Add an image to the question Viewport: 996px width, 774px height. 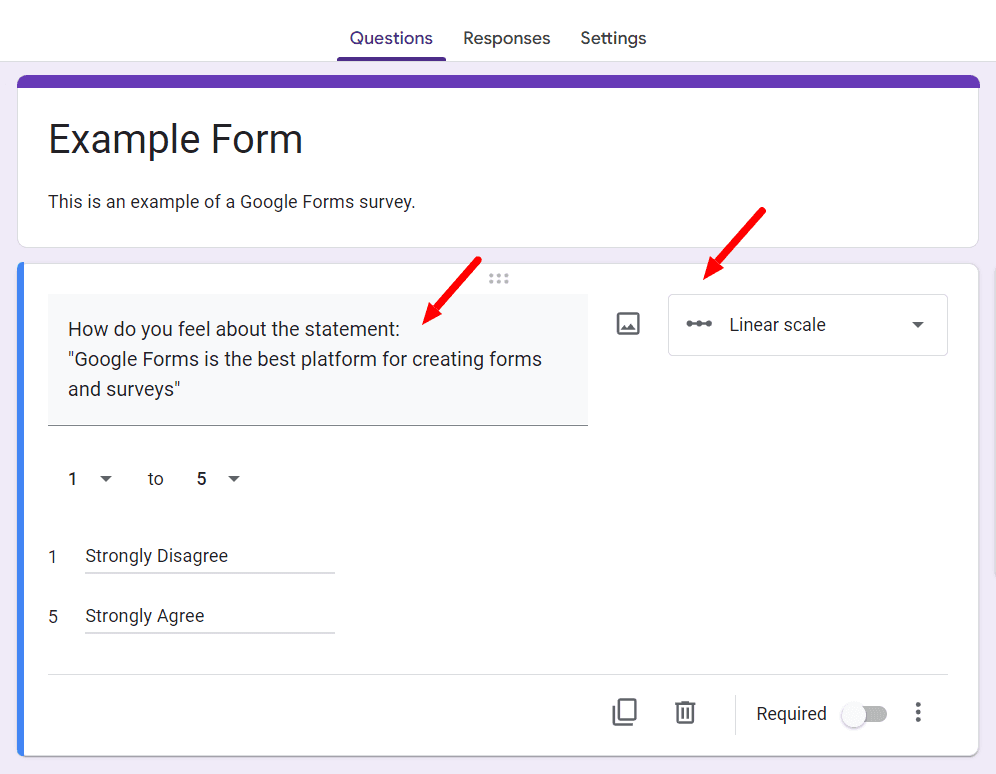628,324
